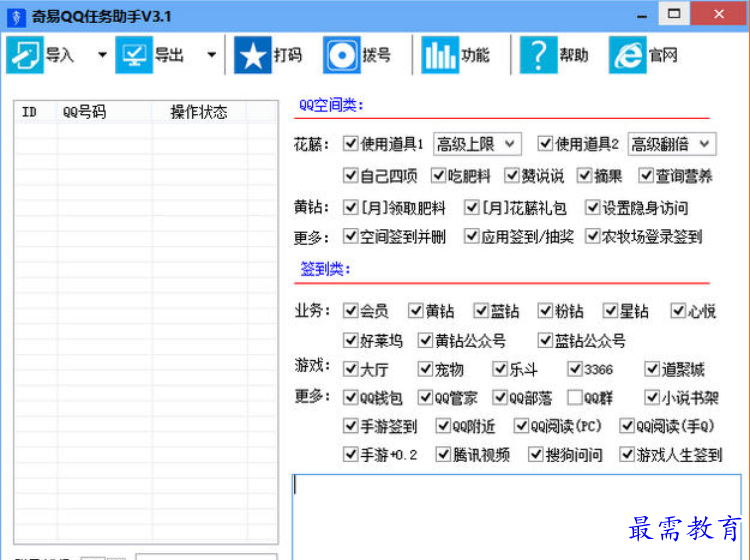Screen dimensions: 750x560
Task: Toggle the 手游签到 checkbox
Action: point(350,425)
